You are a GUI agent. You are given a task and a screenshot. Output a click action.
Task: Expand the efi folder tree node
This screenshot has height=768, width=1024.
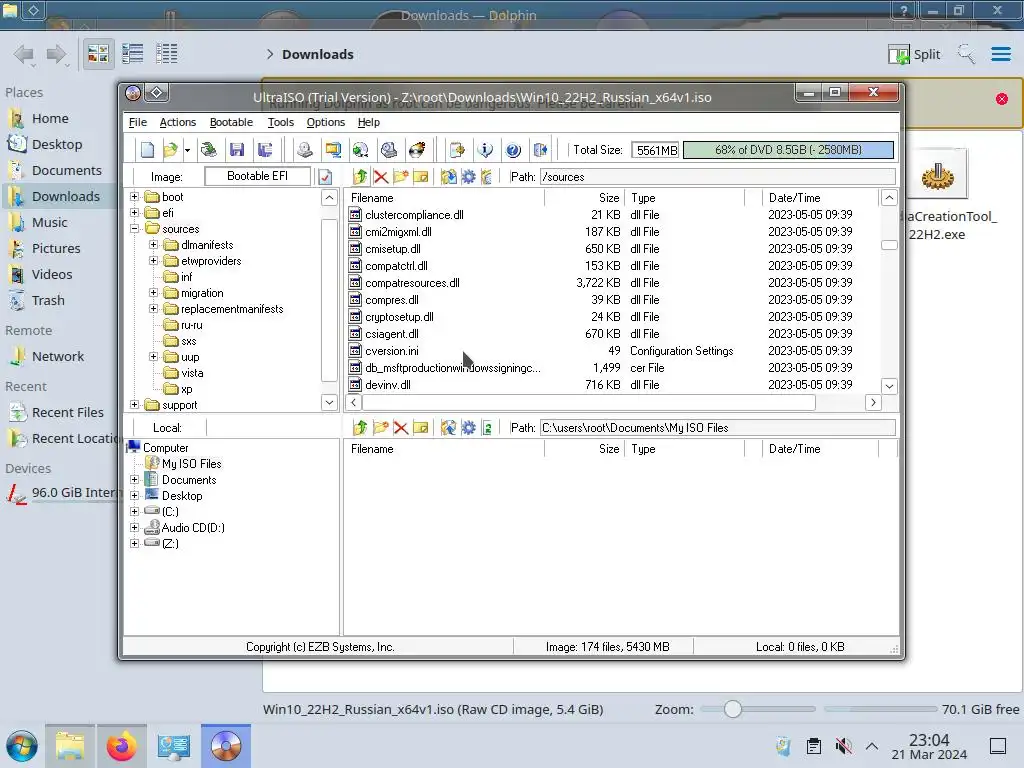(x=135, y=213)
